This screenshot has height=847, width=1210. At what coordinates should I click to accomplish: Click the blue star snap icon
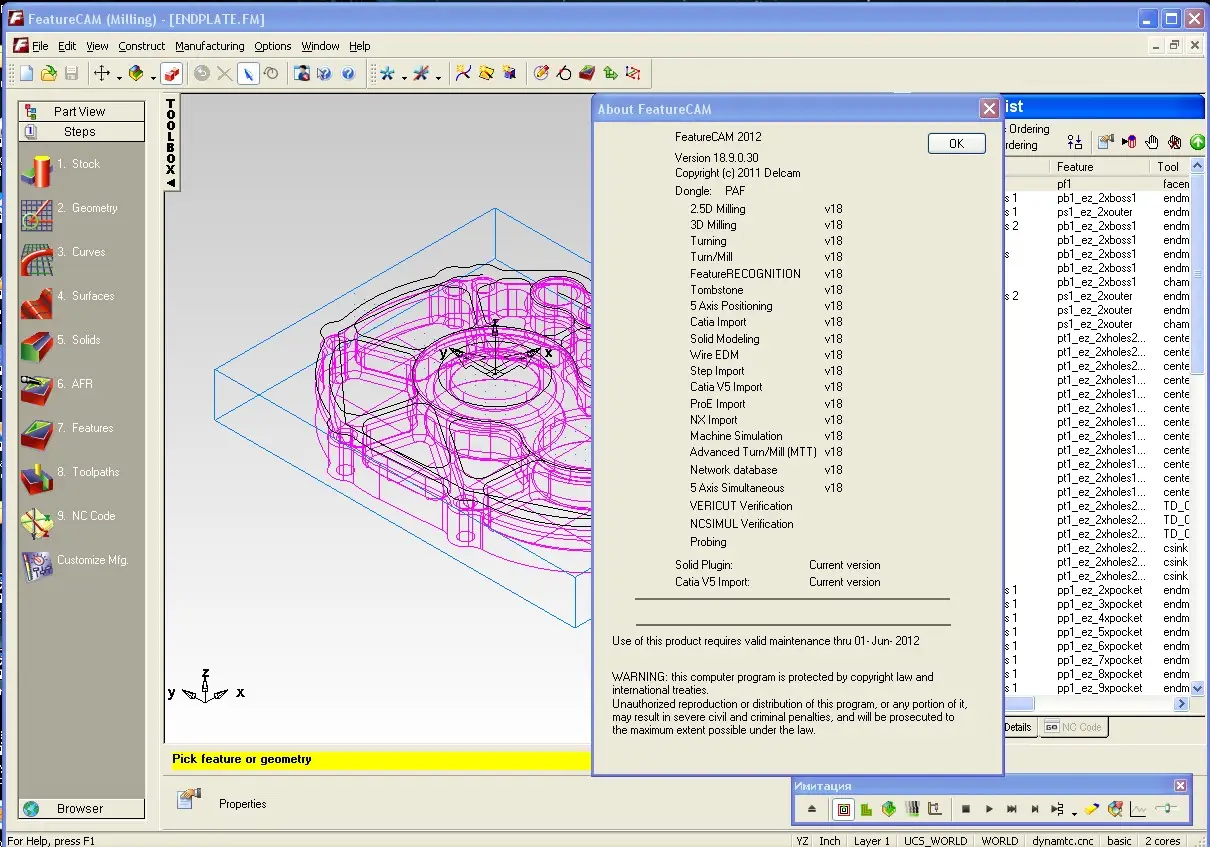click(387, 73)
